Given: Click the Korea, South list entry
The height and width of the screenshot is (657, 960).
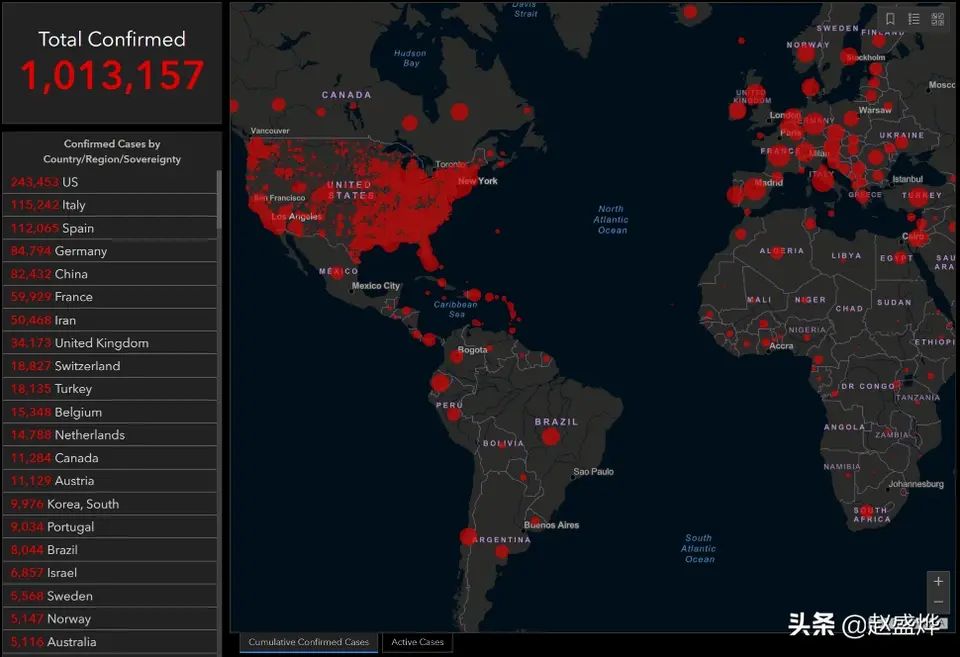Looking at the screenshot, I should click(110, 504).
